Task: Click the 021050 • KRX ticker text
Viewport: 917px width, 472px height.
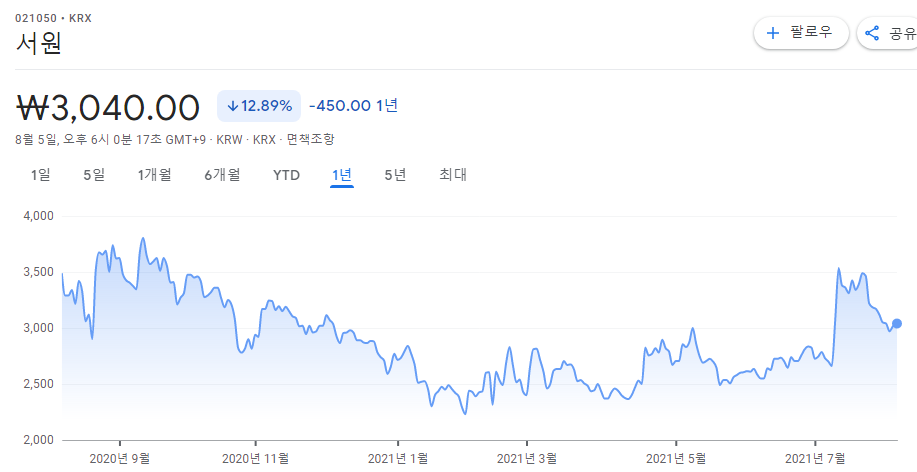Action: point(53,18)
